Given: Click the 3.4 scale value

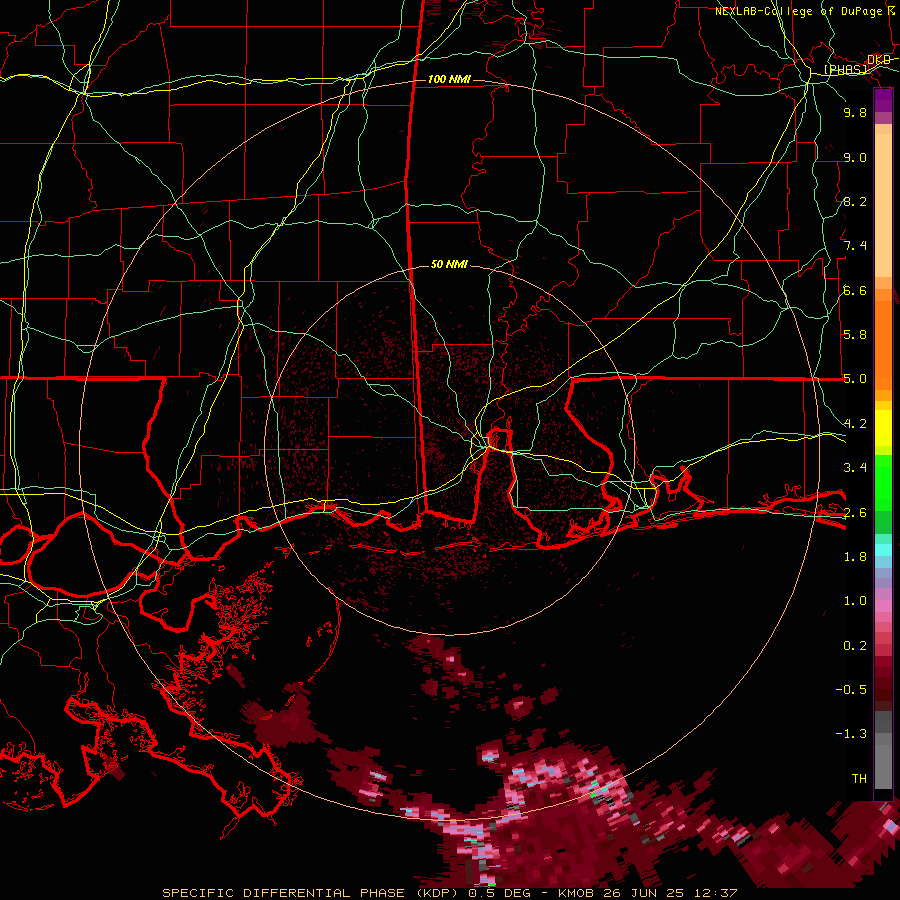Looking at the screenshot, I should tap(855, 468).
